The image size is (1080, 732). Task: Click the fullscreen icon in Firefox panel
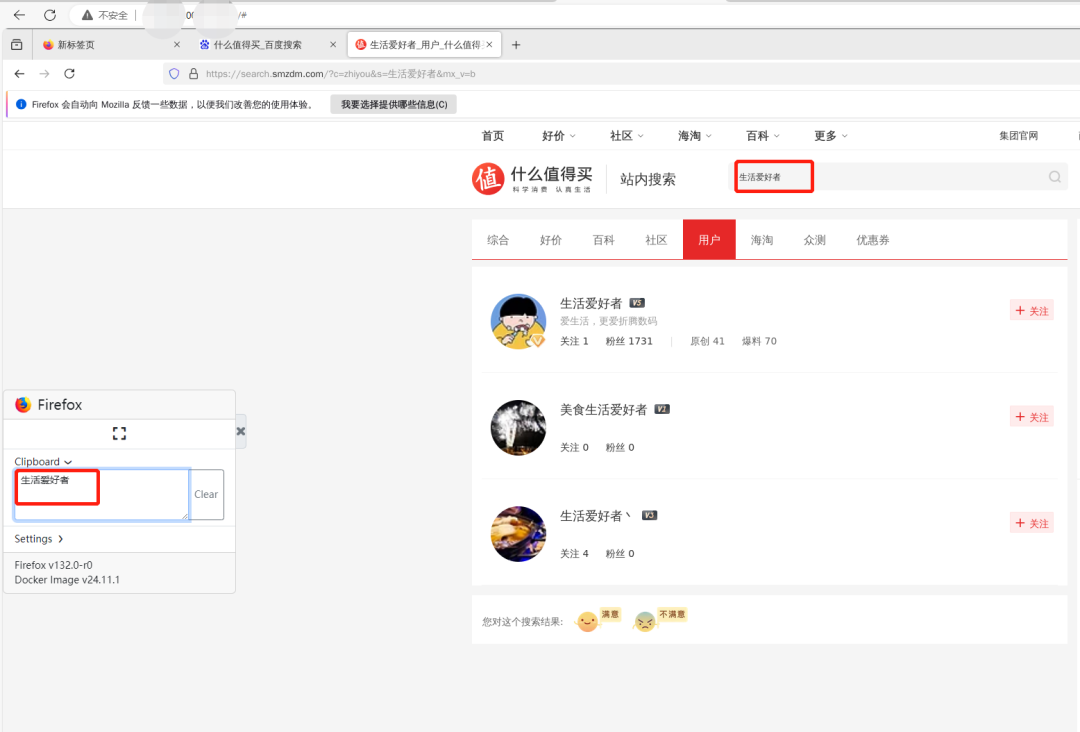[x=119, y=433]
